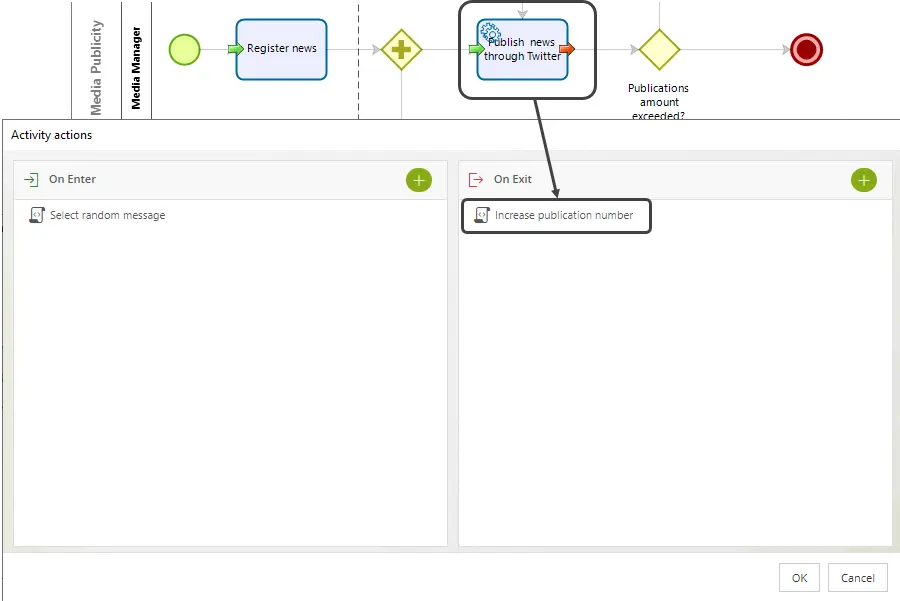Add a new On Exit action
Viewport: 900px width, 601px height.
coord(863,180)
